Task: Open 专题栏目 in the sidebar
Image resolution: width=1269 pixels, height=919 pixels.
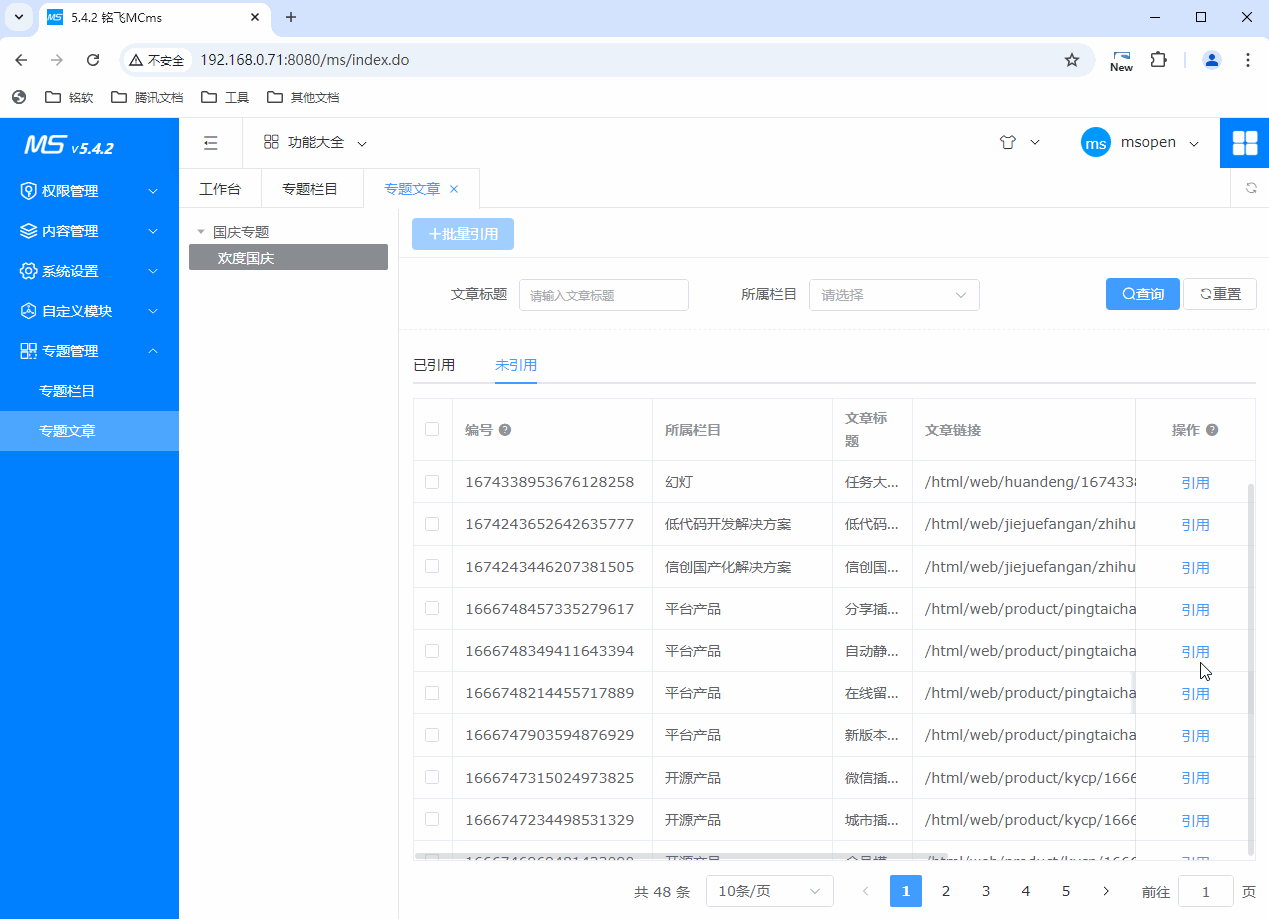Action: coord(67,391)
